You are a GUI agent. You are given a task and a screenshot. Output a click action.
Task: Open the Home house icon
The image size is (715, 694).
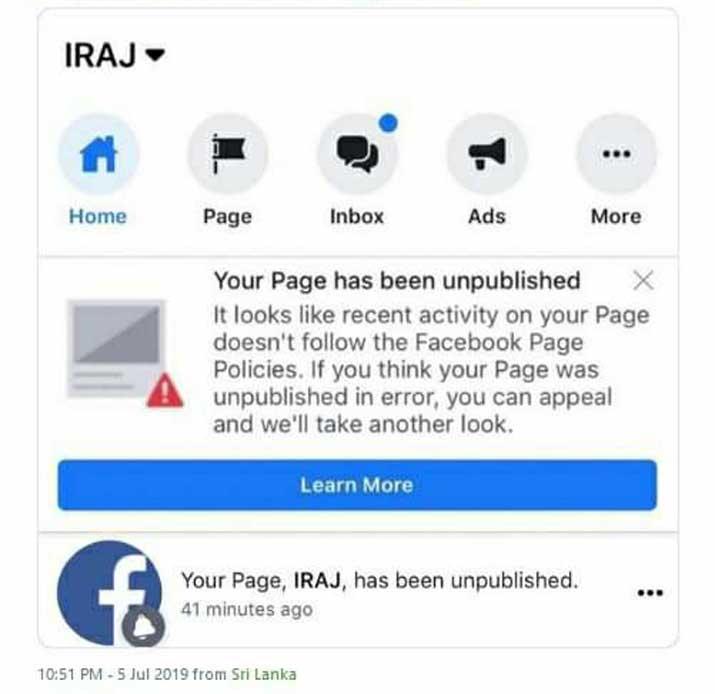click(x=98, y=154)
